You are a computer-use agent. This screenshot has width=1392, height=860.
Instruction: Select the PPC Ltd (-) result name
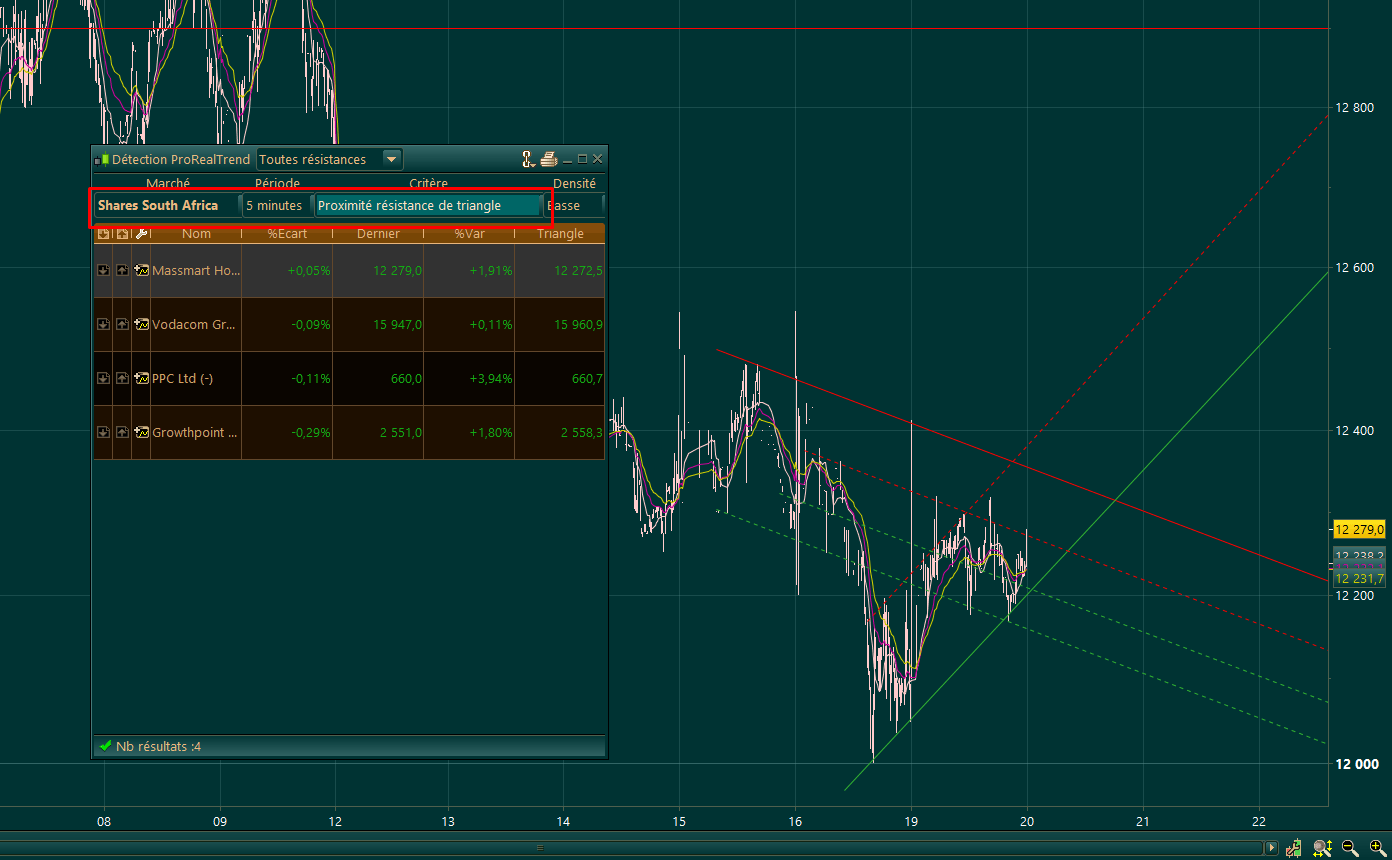(183, 378)
